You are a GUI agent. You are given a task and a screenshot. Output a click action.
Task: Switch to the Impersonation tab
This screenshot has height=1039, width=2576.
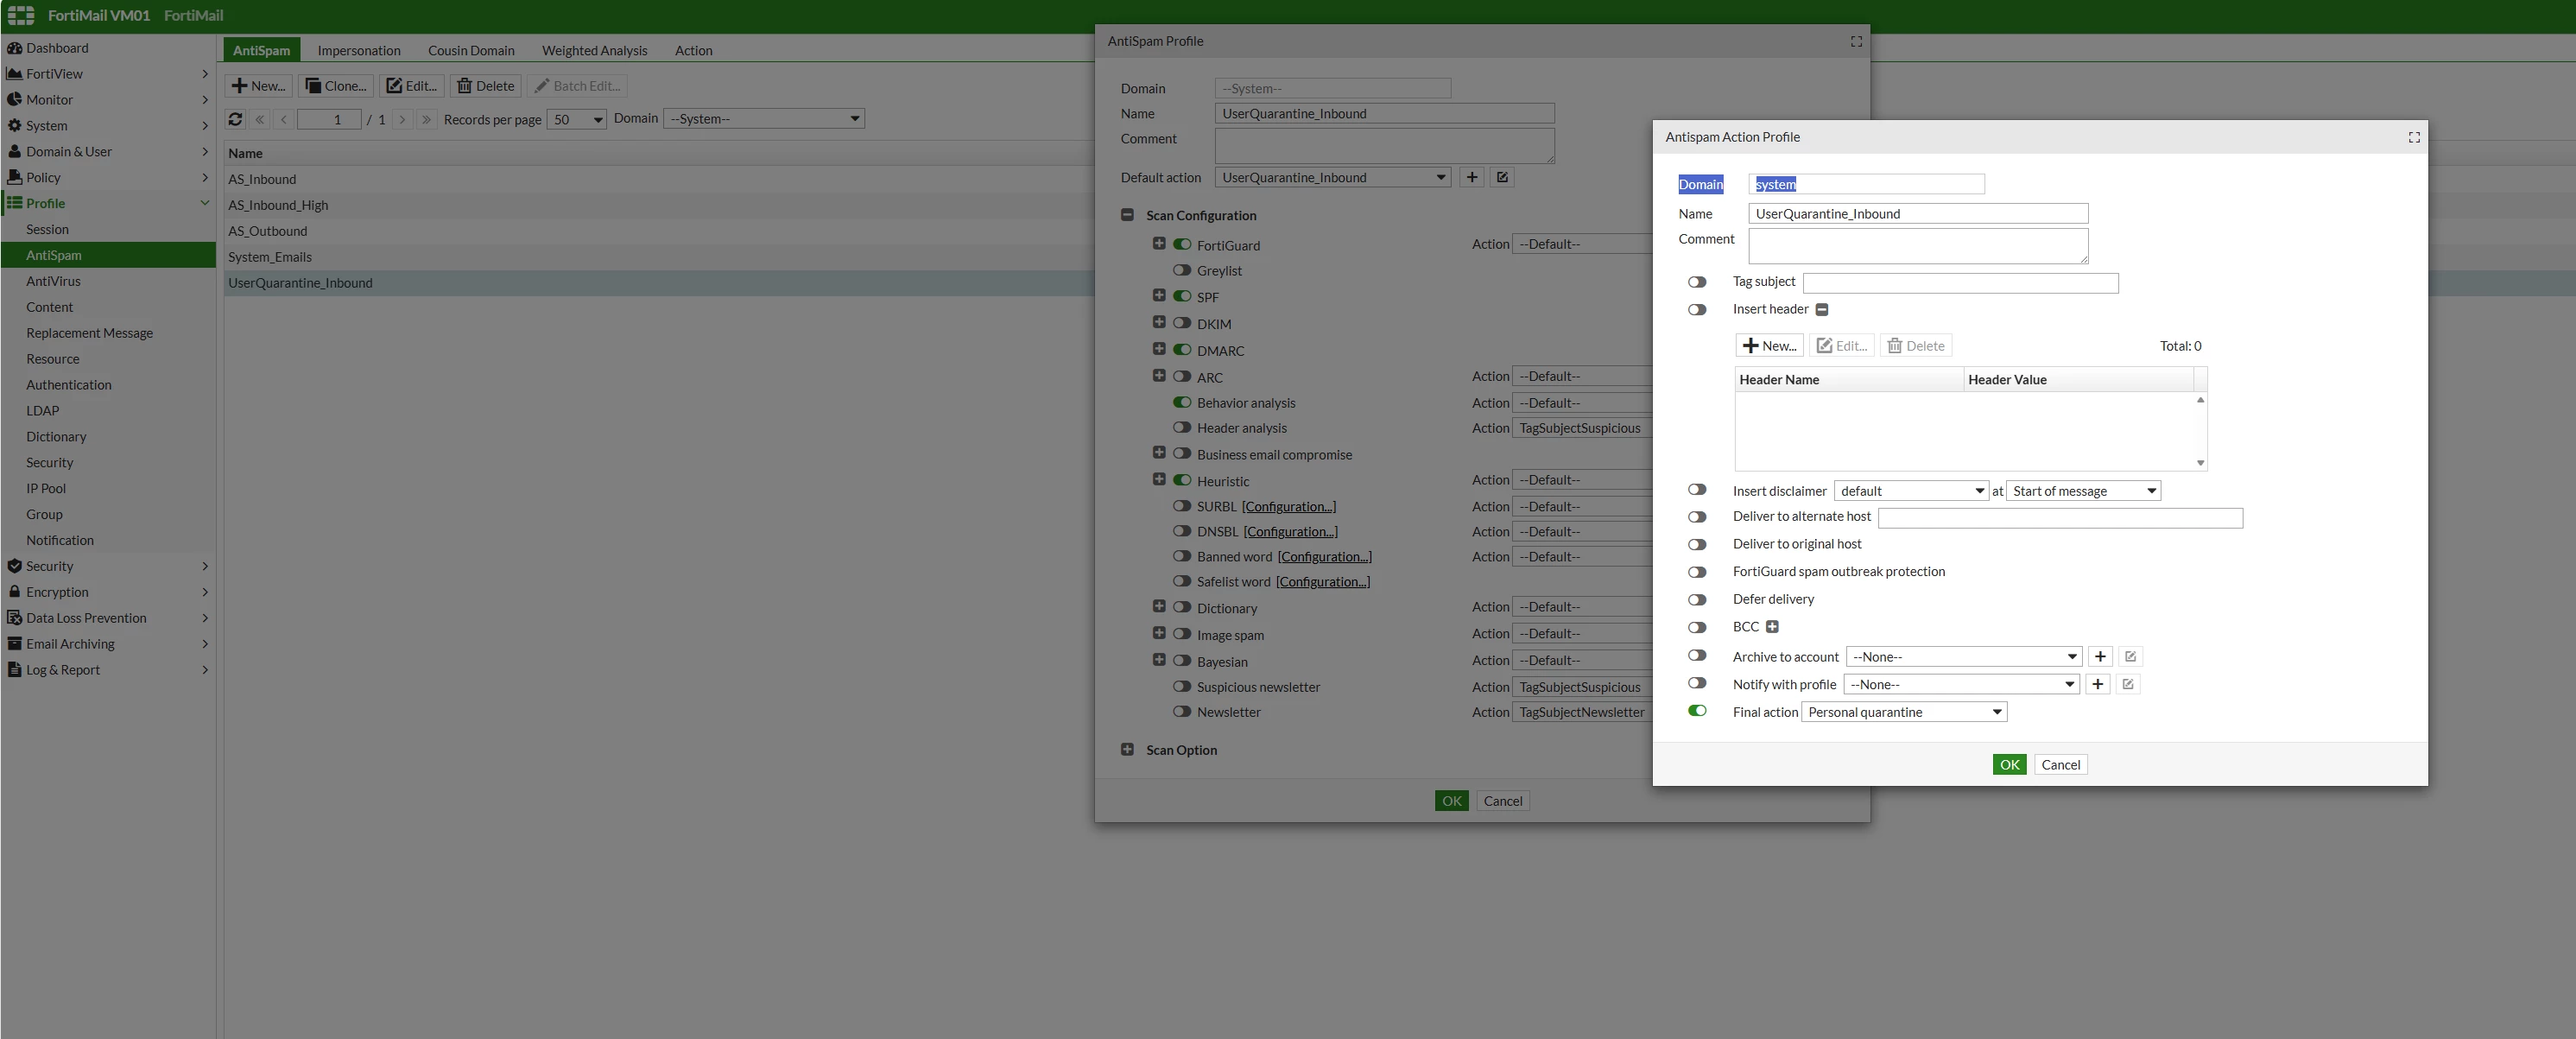pyautogui.click(x=359, y=50)
